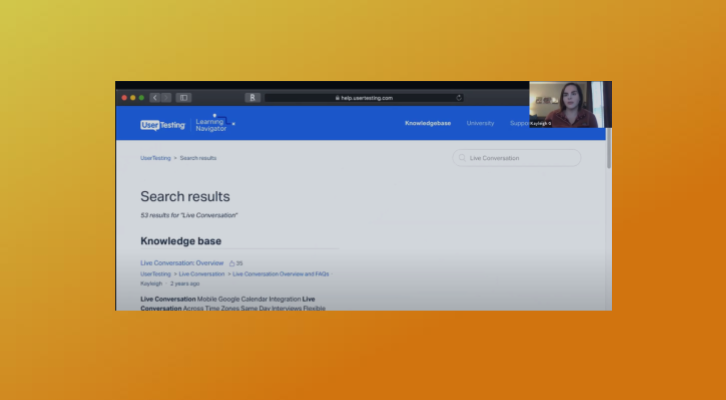Screen dimensions: 726x400
Task: Select the '53 results' summary text
Action: (x=189, y=215)
